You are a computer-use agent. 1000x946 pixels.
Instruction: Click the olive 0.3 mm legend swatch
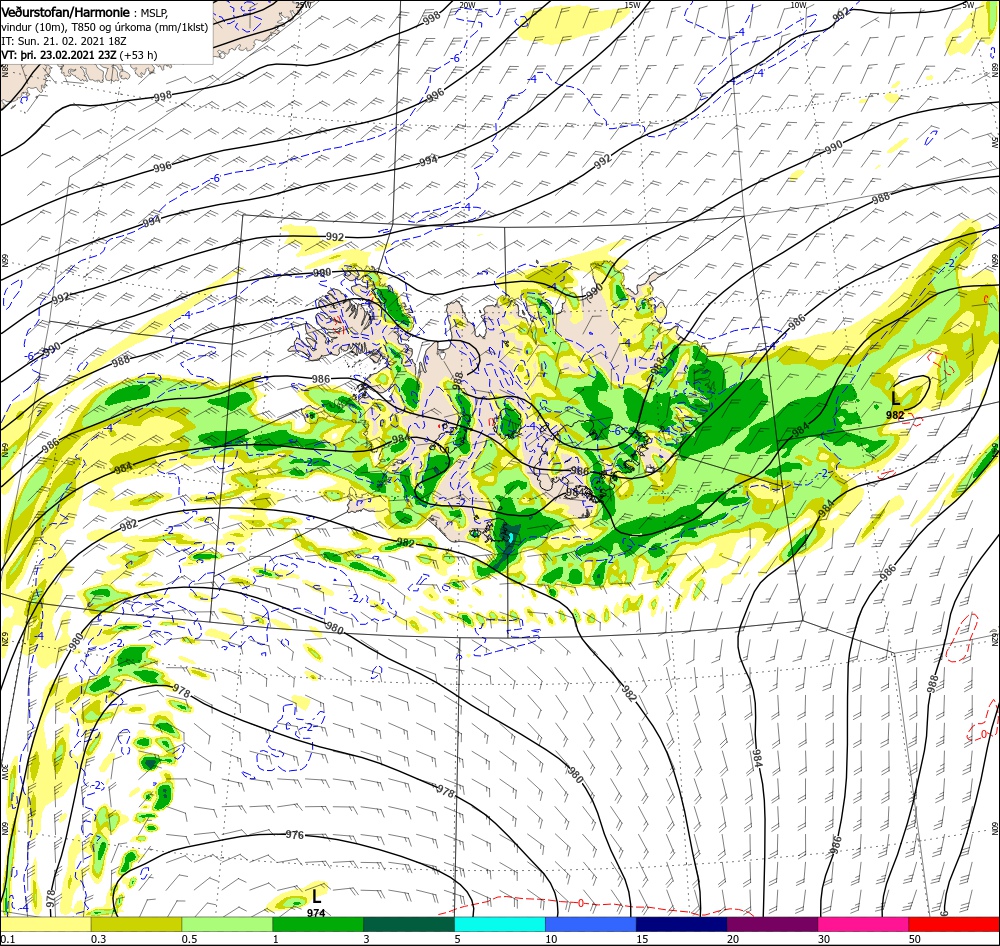(136, 924)
